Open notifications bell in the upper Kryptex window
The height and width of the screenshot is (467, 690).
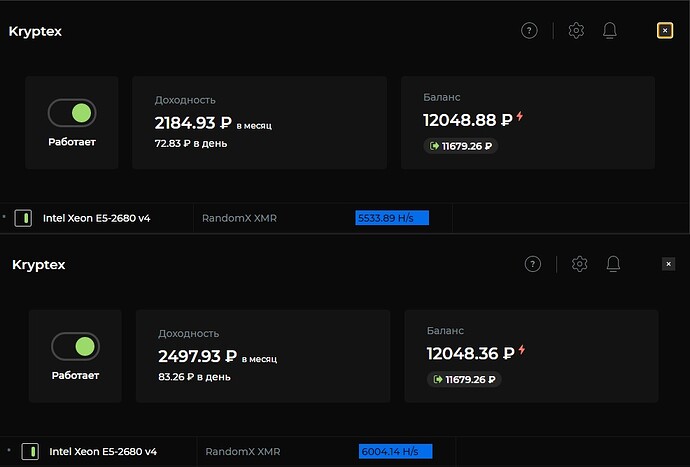(609, 31)
